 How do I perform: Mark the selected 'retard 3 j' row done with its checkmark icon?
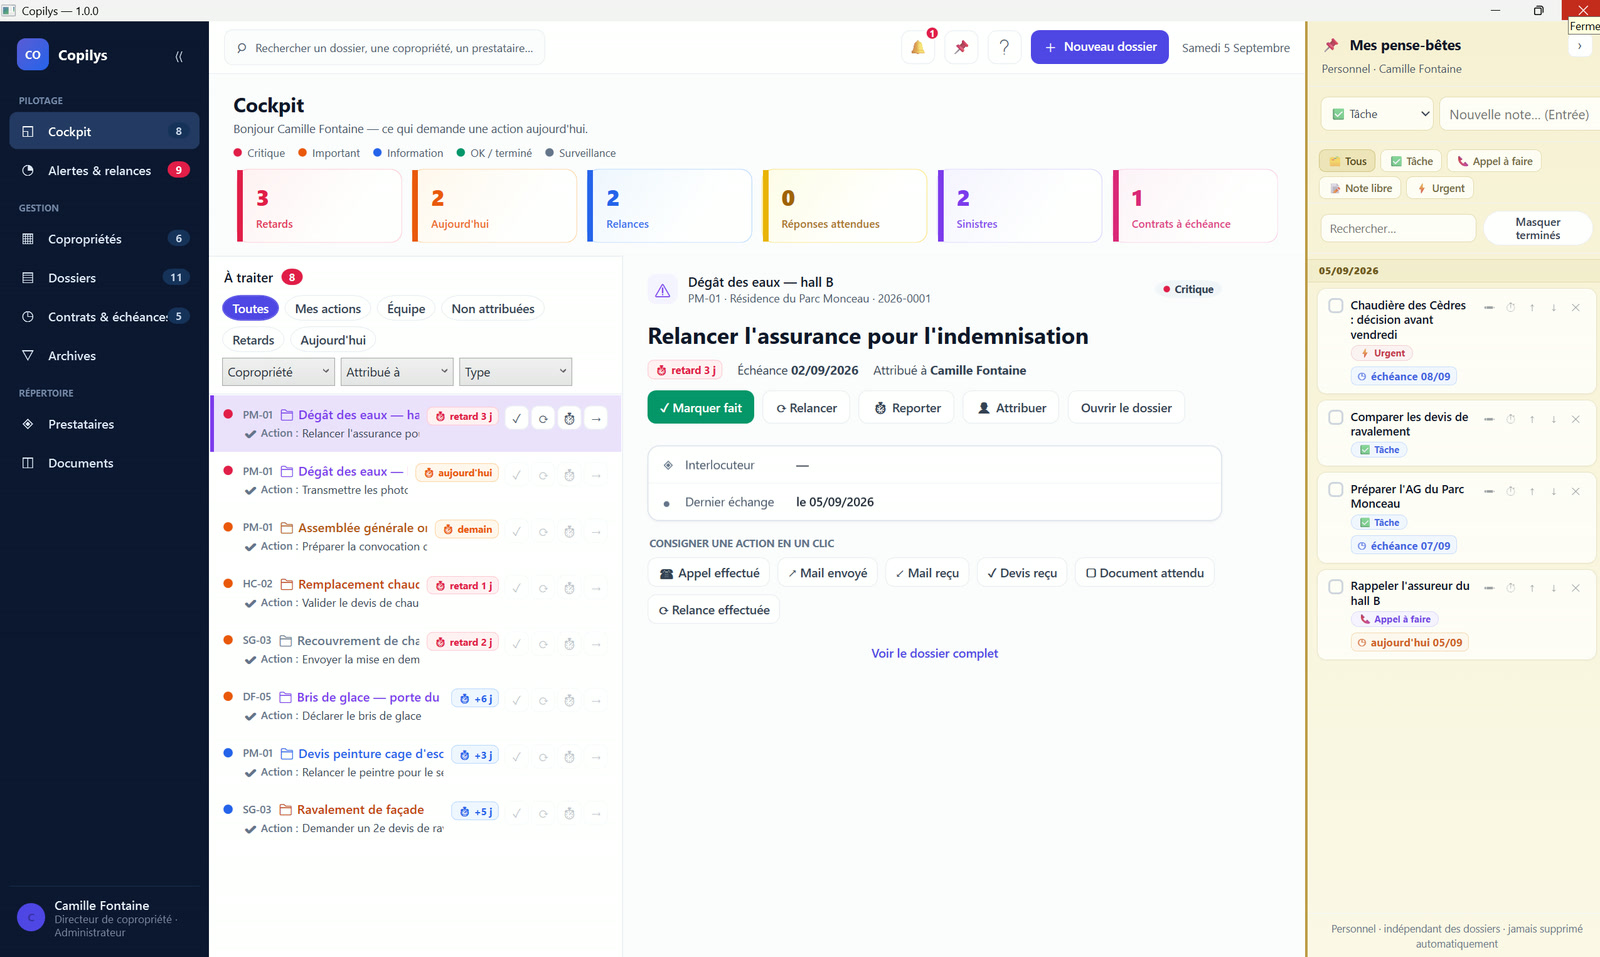[x=517, y=418]
